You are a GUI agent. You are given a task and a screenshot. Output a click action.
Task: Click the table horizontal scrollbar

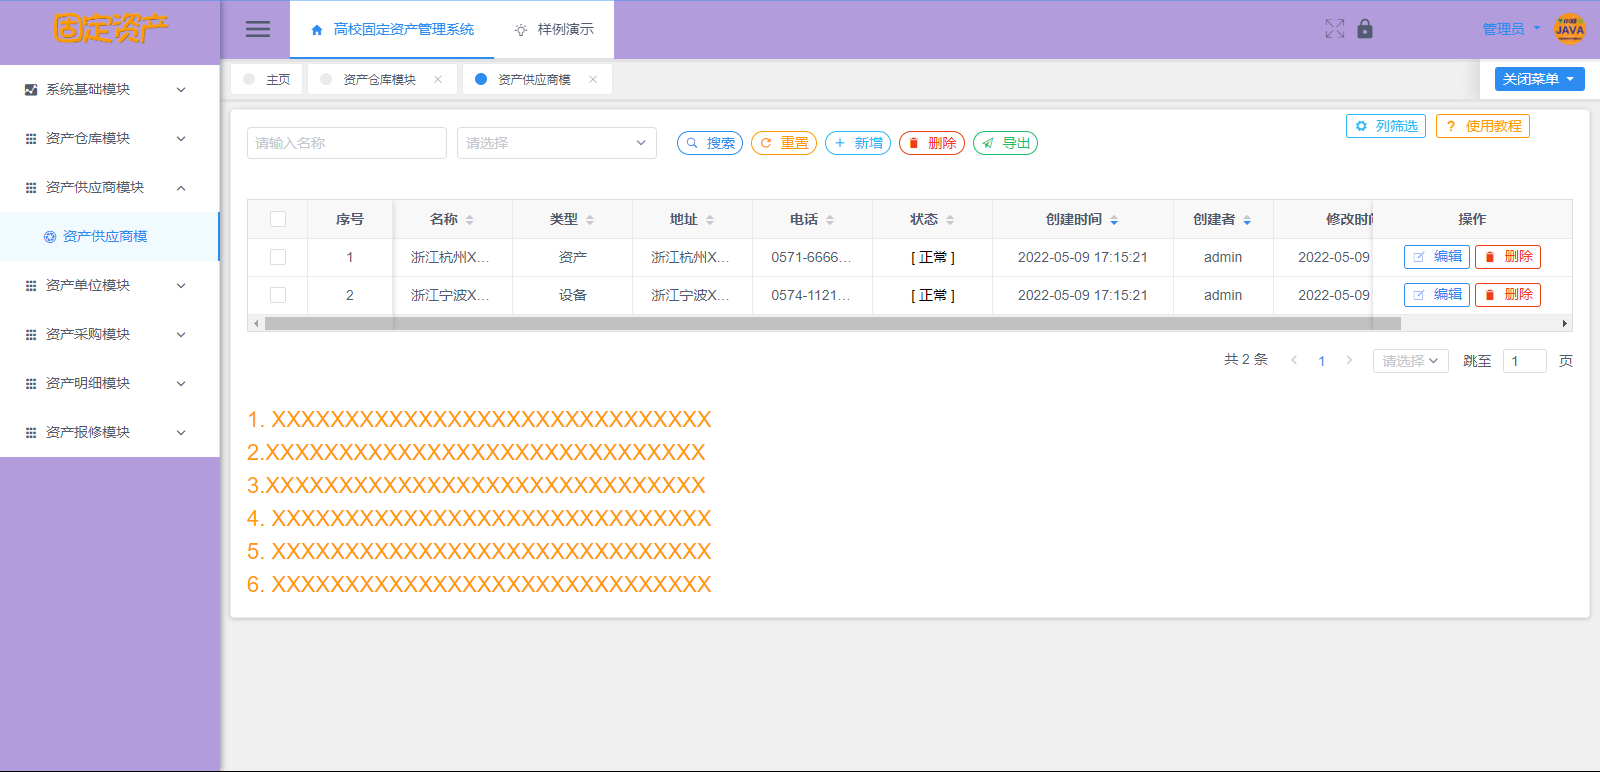[x=832, y=324]
